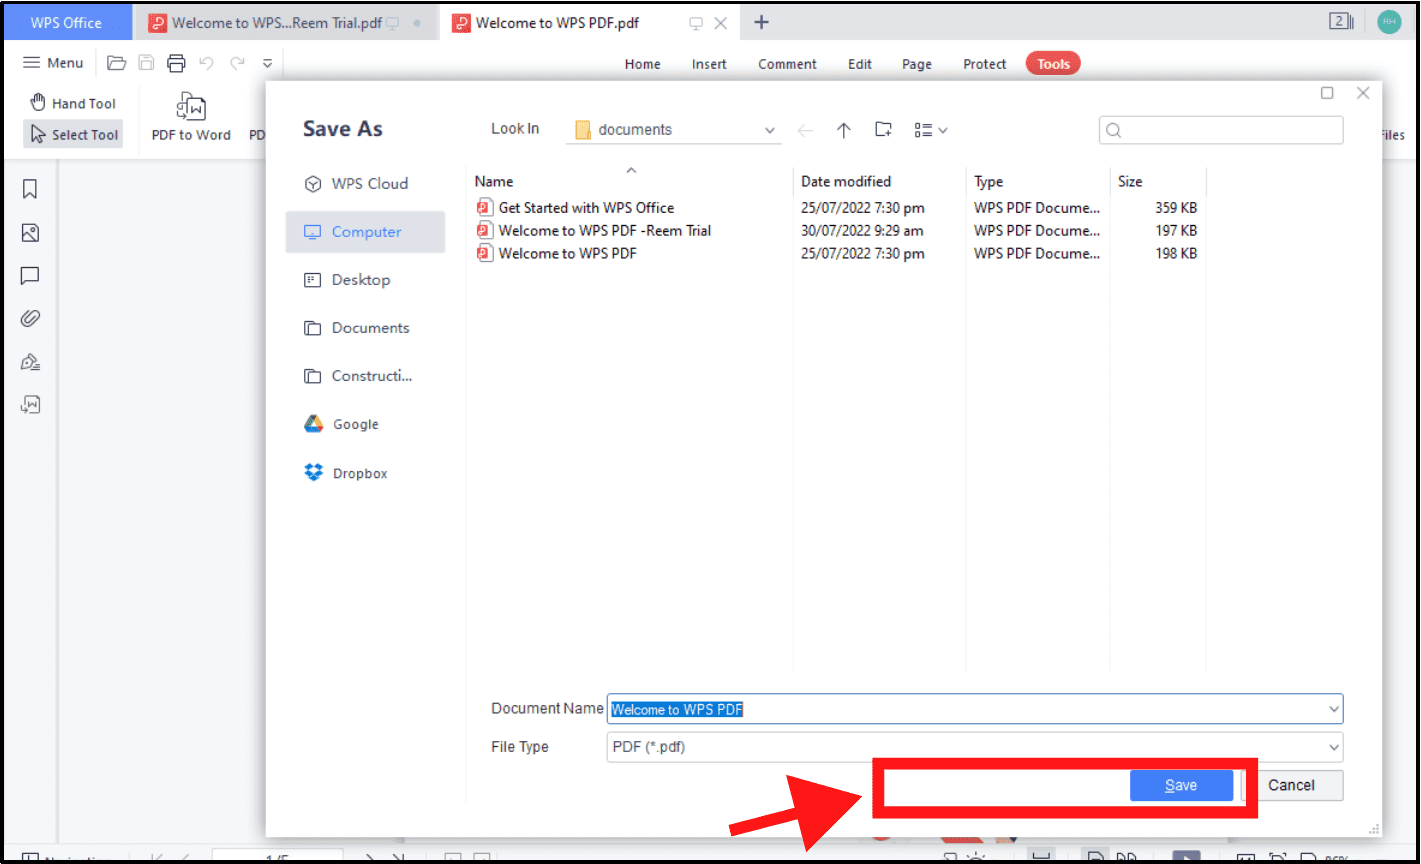
Task: Open the Insert ribbon tab
Action: (x=709, y=64)
